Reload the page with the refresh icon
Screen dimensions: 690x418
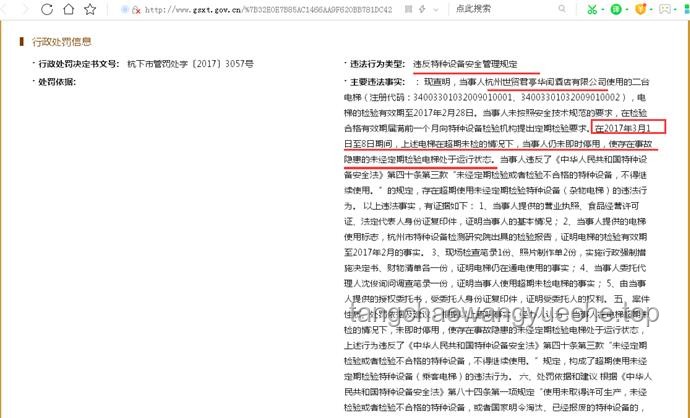coord(47,9)
